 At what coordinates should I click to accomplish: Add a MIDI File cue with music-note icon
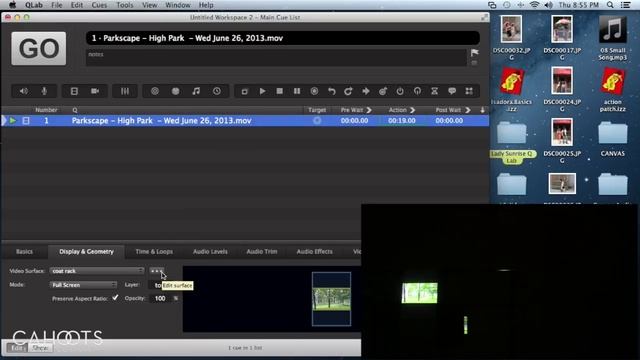196,91
